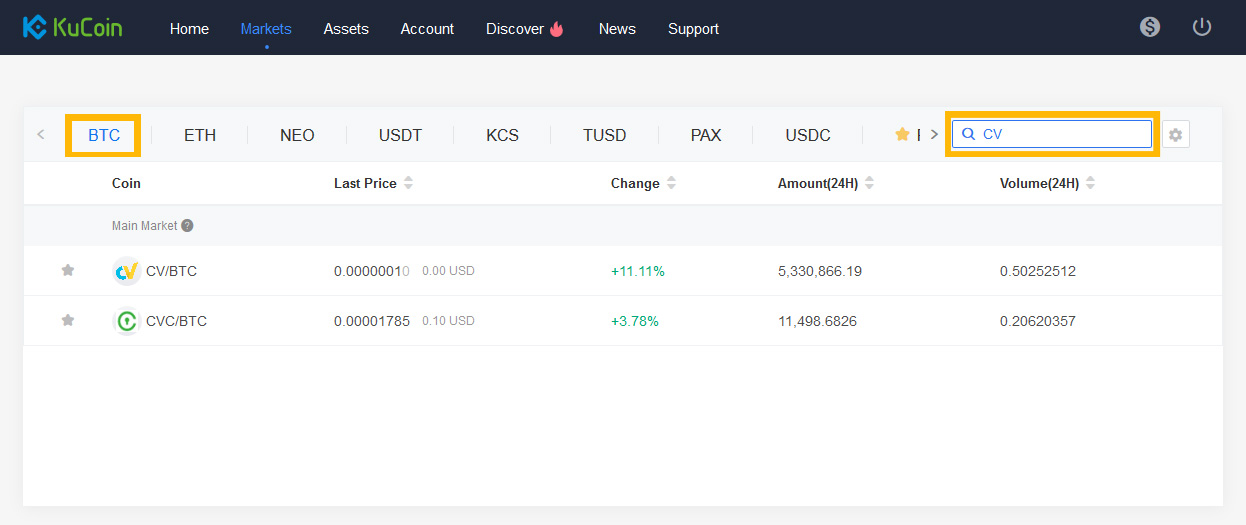This screenshot has width=1246, height=525.
Task: Click the Main Market help icon
Action: click(187, 226)
